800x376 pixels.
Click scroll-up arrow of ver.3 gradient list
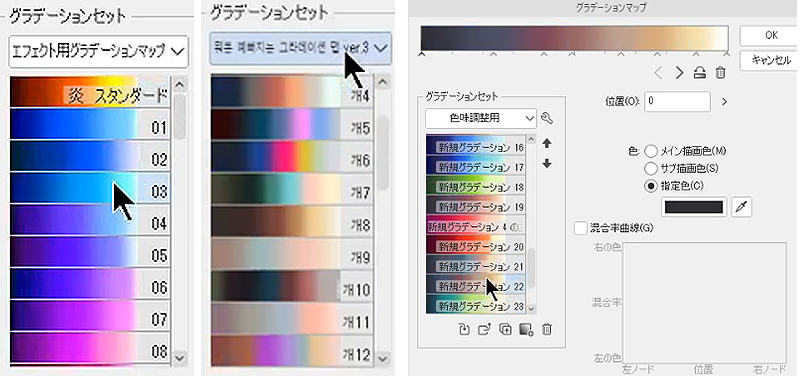pyautogui.click(x=383, y=83)
